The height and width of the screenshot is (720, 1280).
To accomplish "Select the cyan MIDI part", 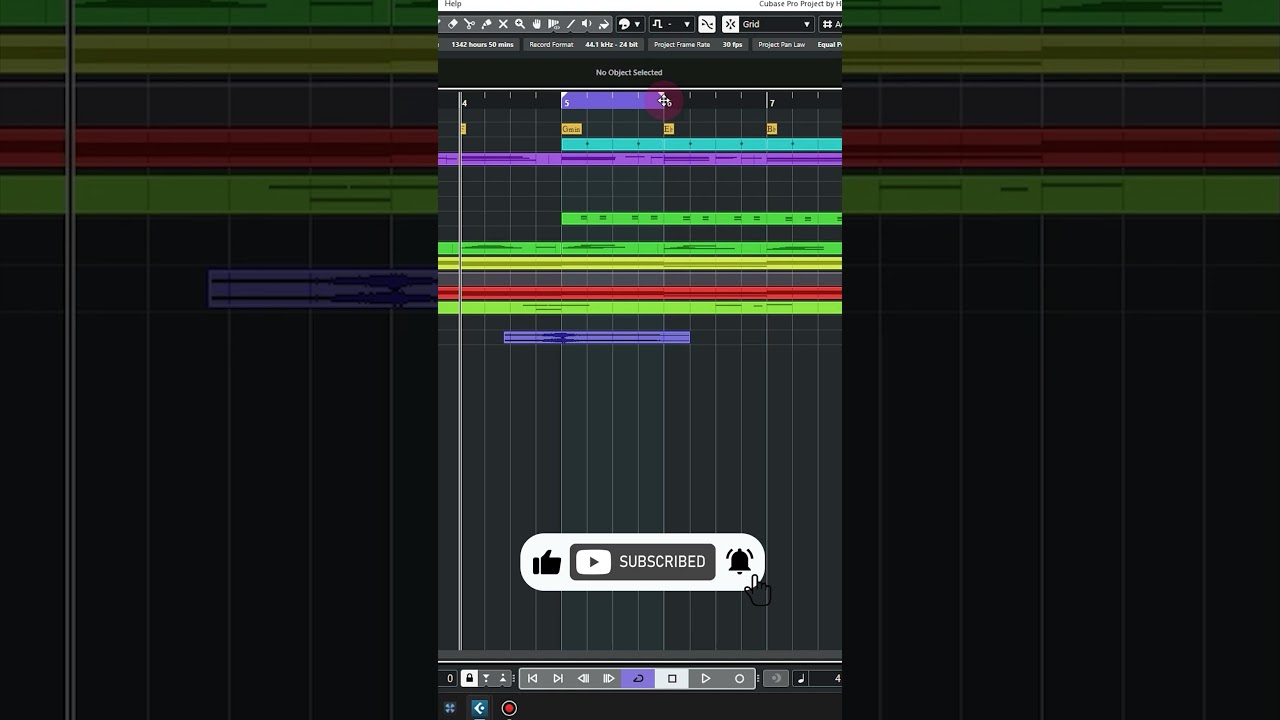I will tap(701, 145).
